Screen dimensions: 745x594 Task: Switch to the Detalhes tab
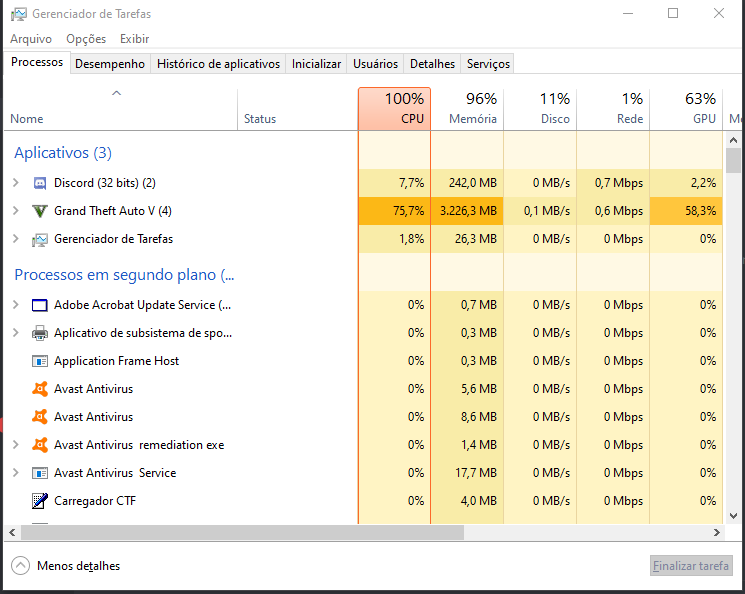[432, 64]
